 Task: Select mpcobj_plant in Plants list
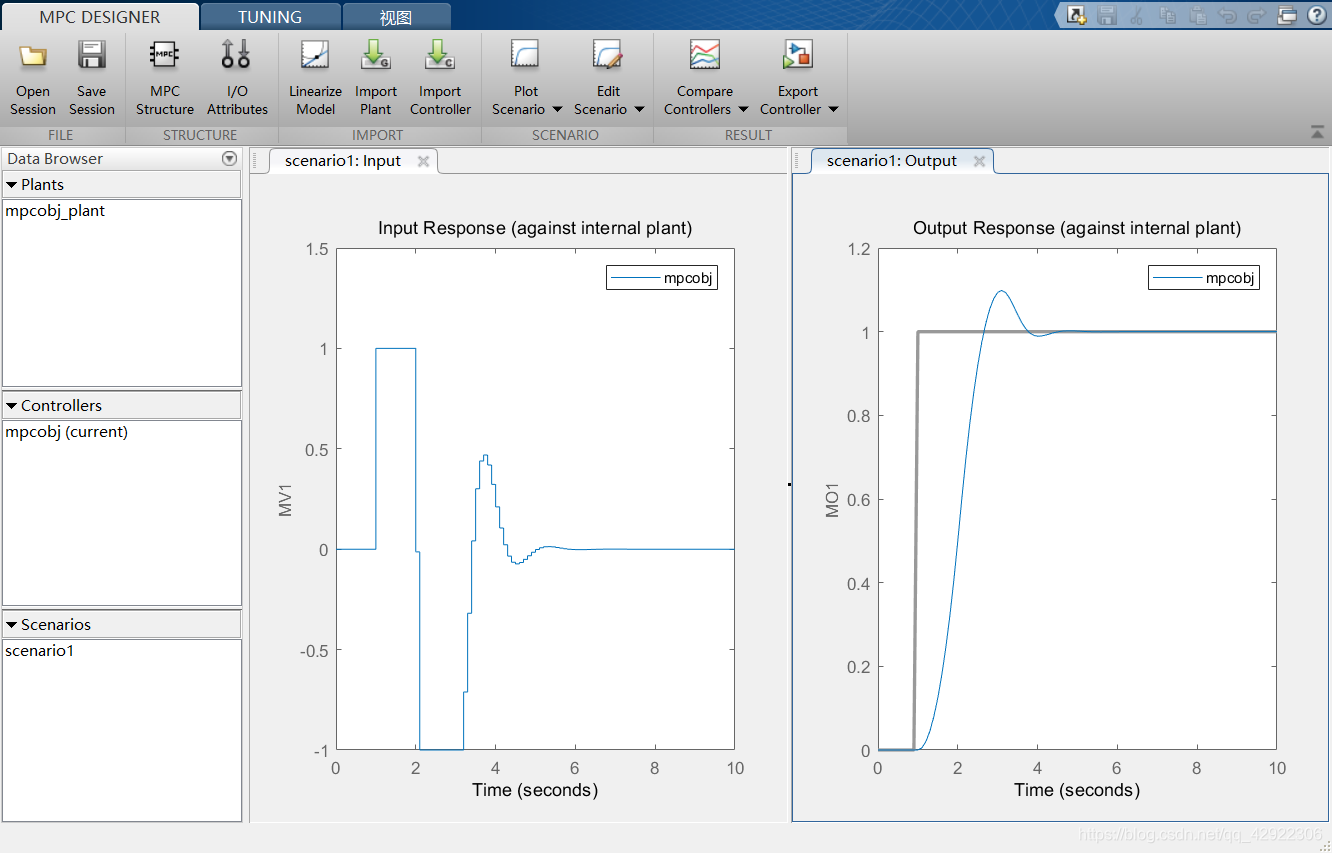(55, 211)
